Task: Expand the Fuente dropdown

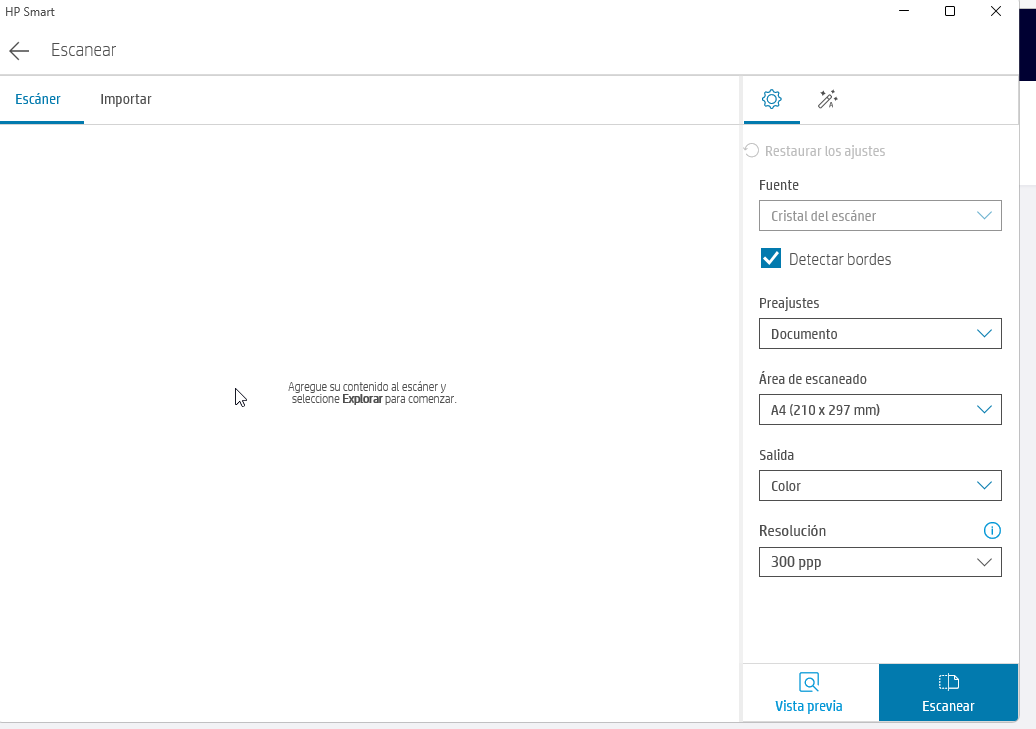Action: point(880,216)
